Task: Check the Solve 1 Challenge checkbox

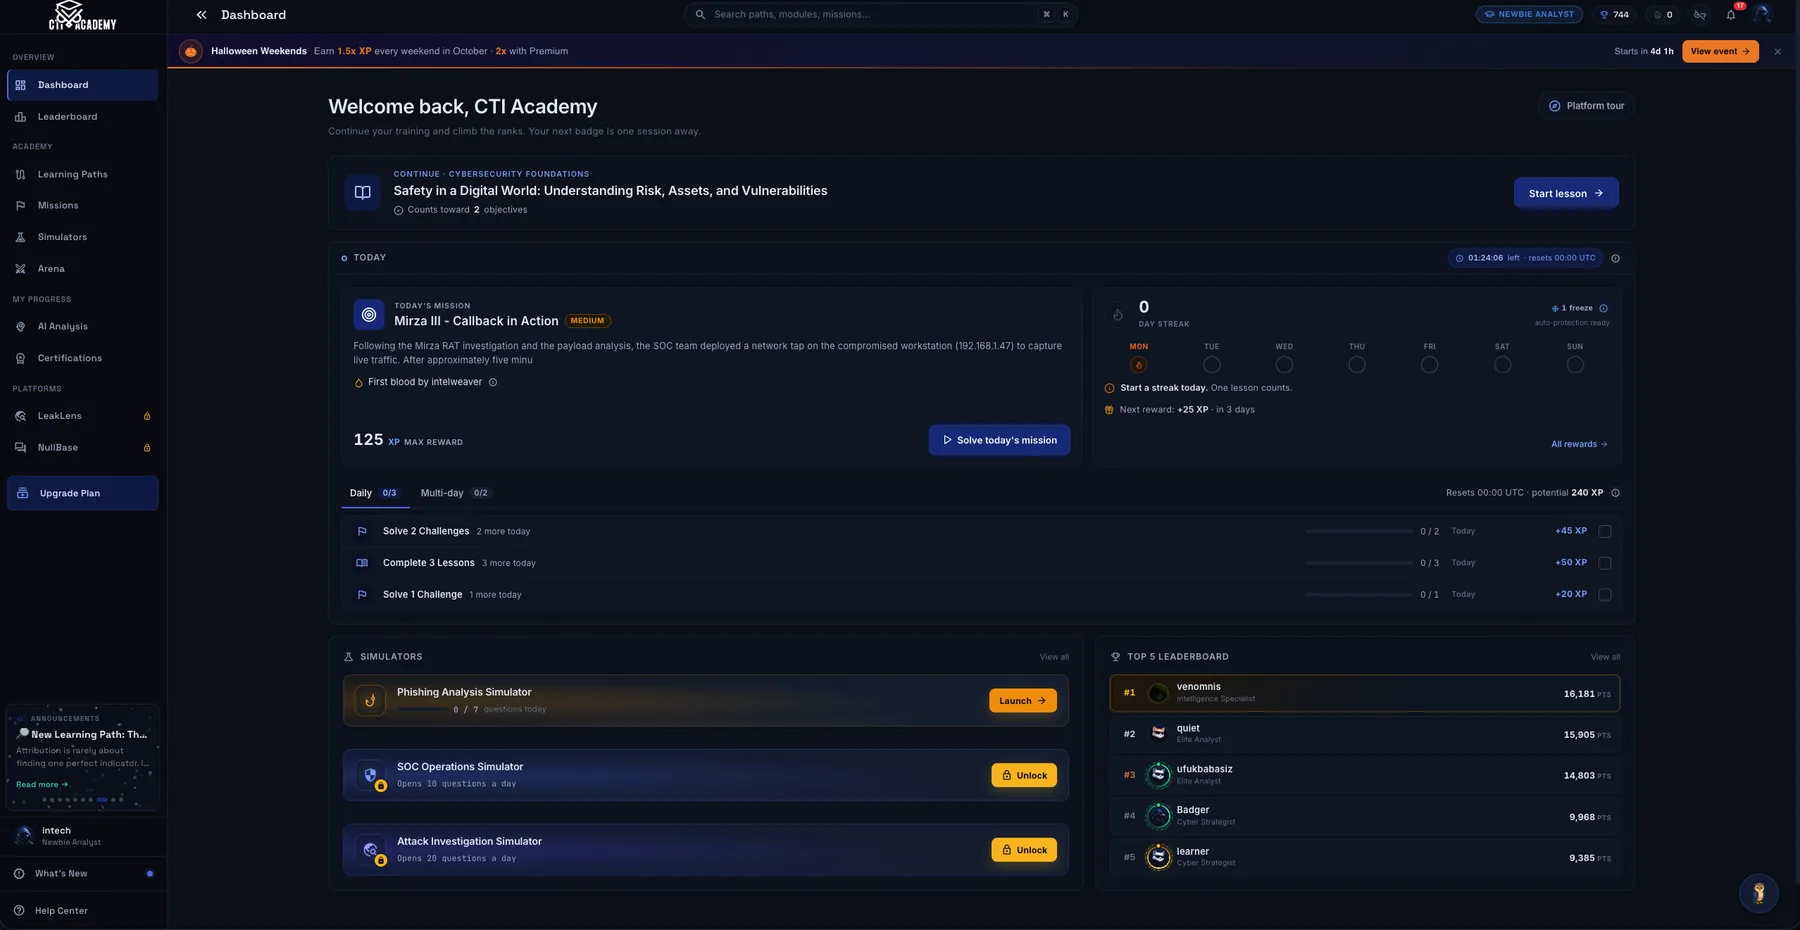Action: [x=1605, y=595]
